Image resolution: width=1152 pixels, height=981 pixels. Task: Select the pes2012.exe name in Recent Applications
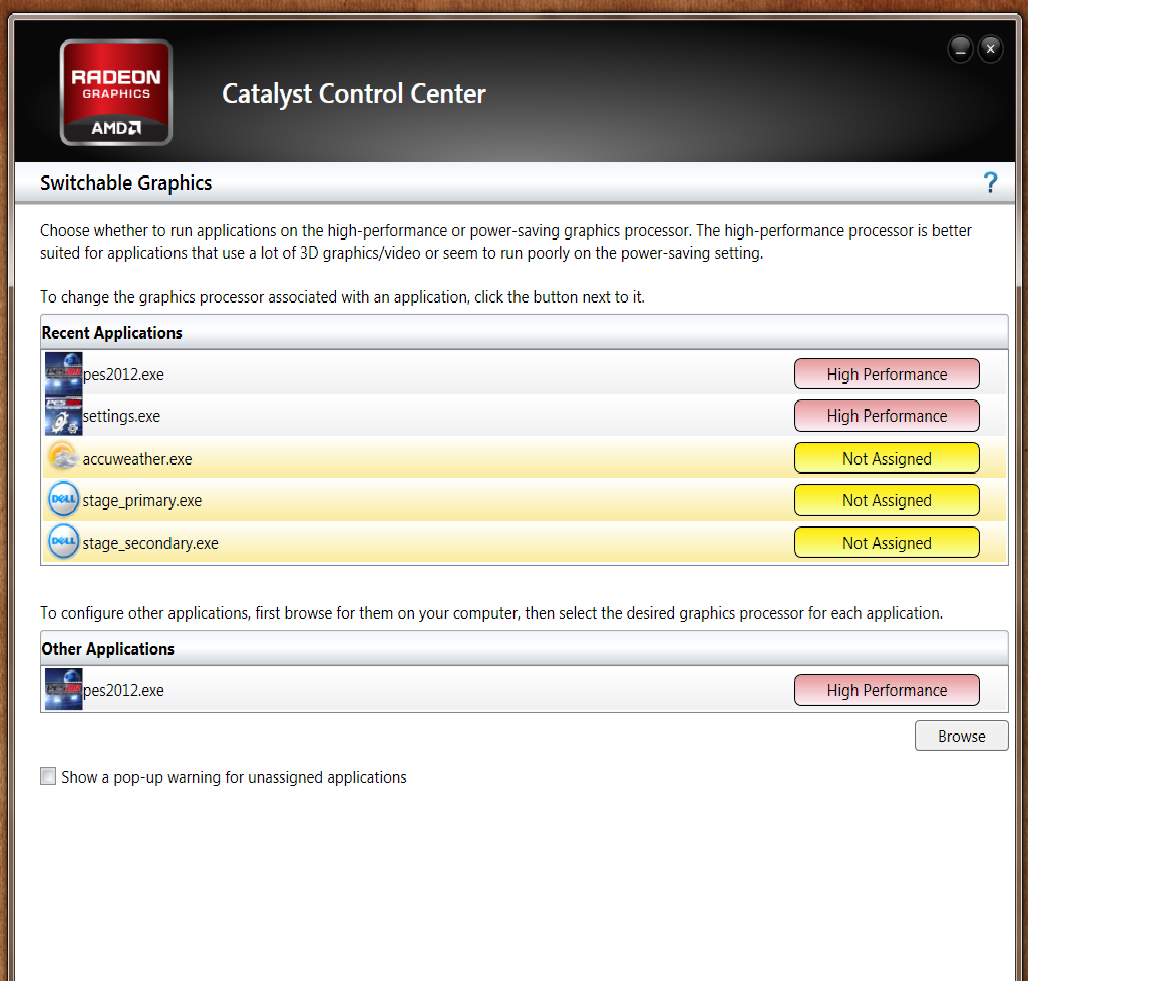[123, 375]
